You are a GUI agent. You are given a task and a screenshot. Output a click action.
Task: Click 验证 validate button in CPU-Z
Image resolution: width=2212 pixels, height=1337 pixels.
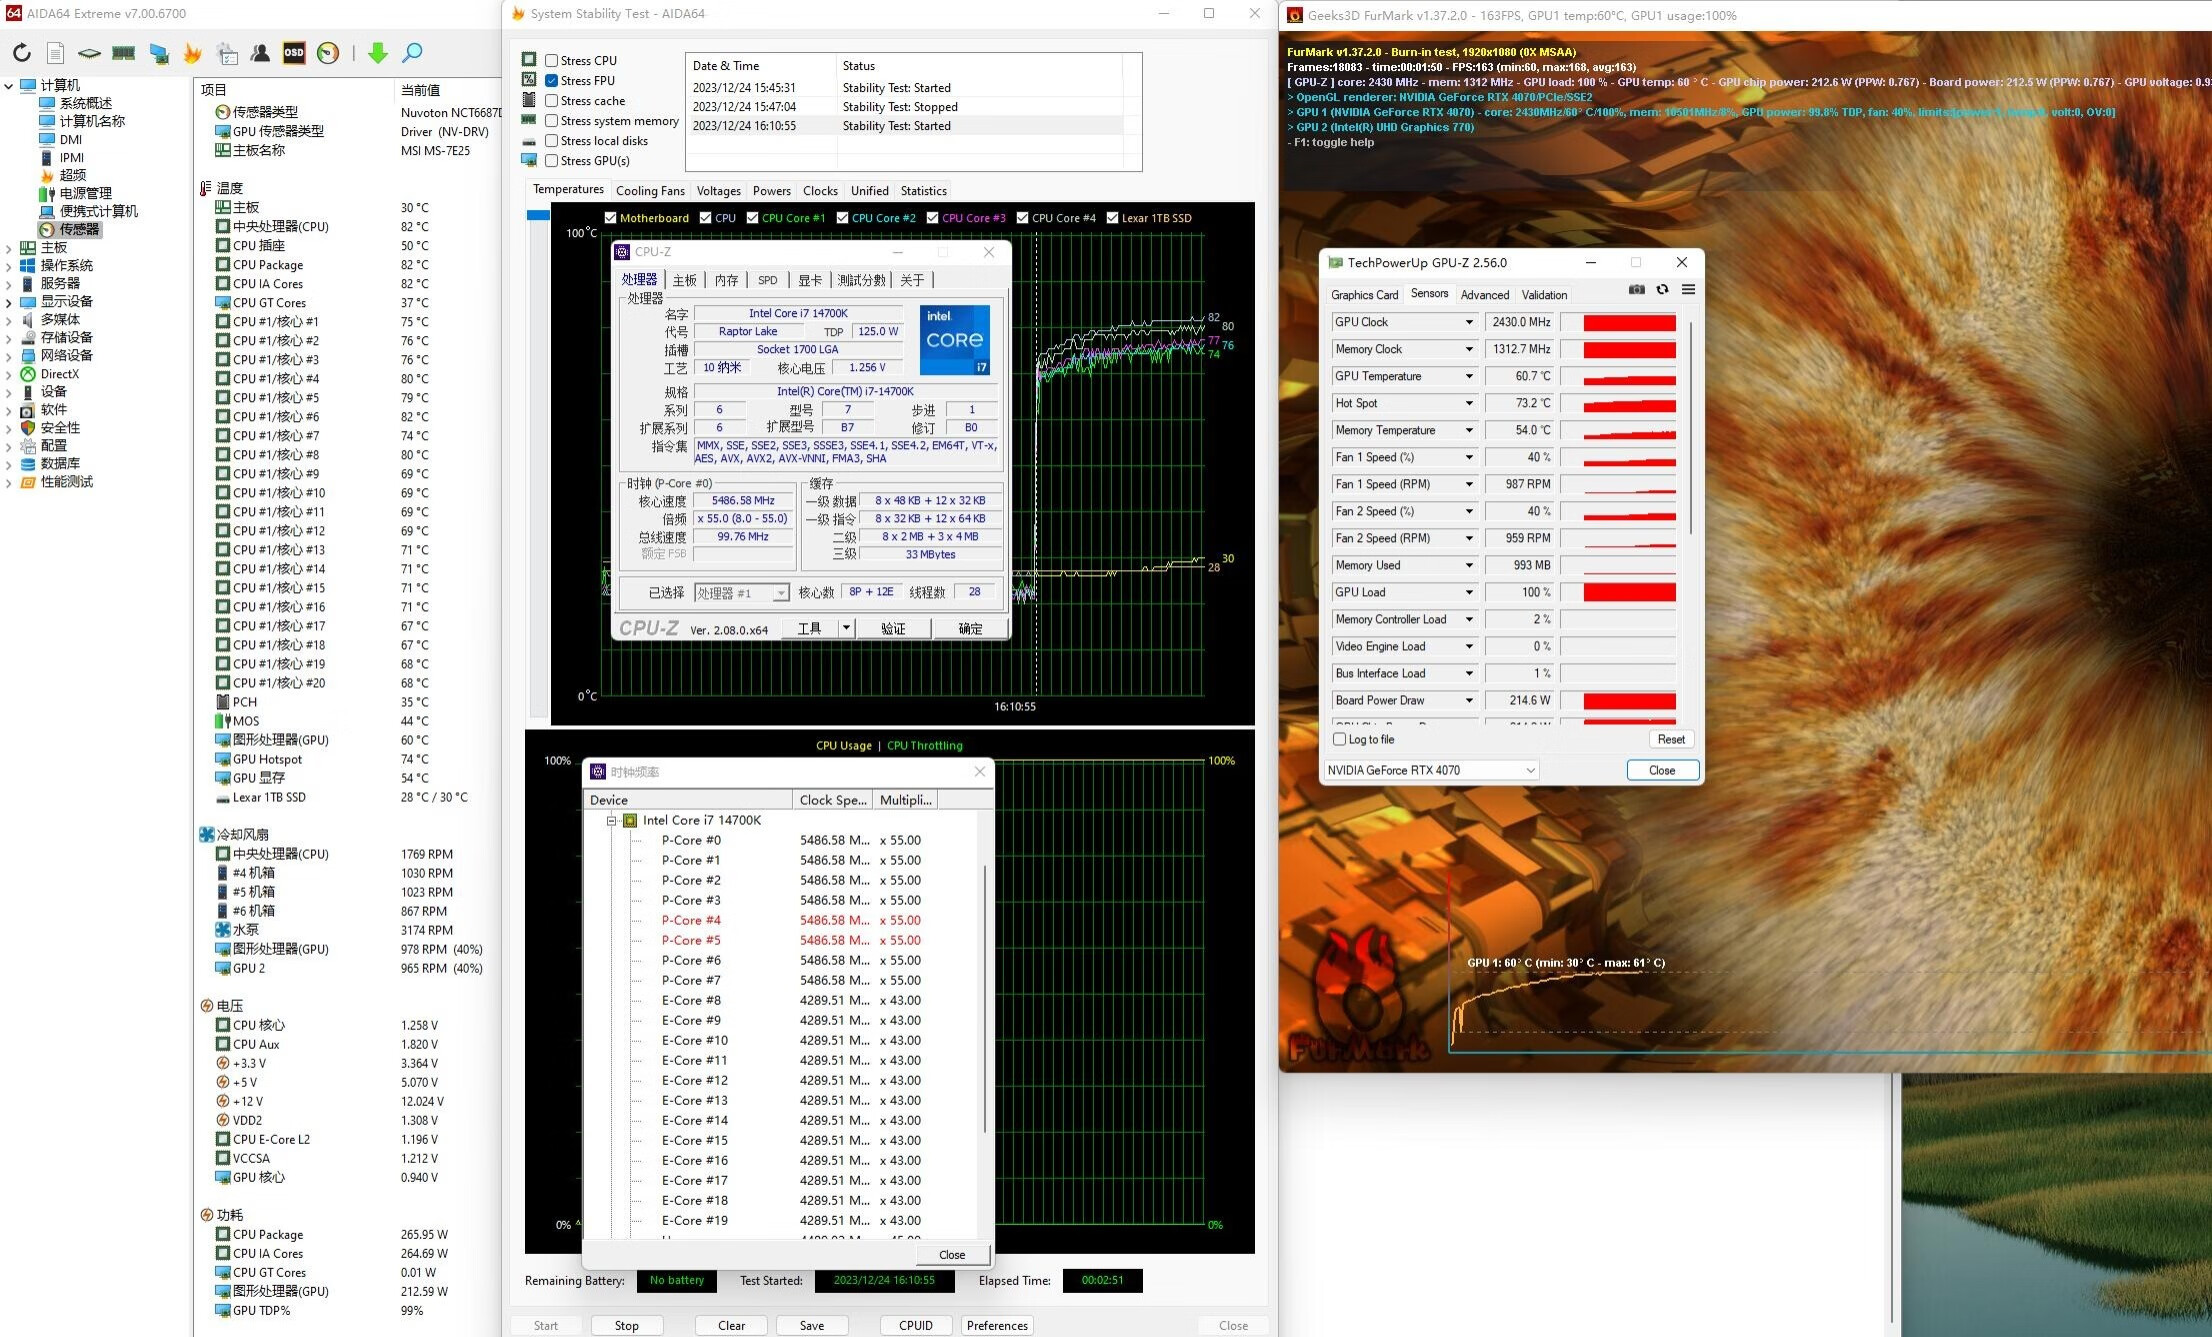pos(893,628)
